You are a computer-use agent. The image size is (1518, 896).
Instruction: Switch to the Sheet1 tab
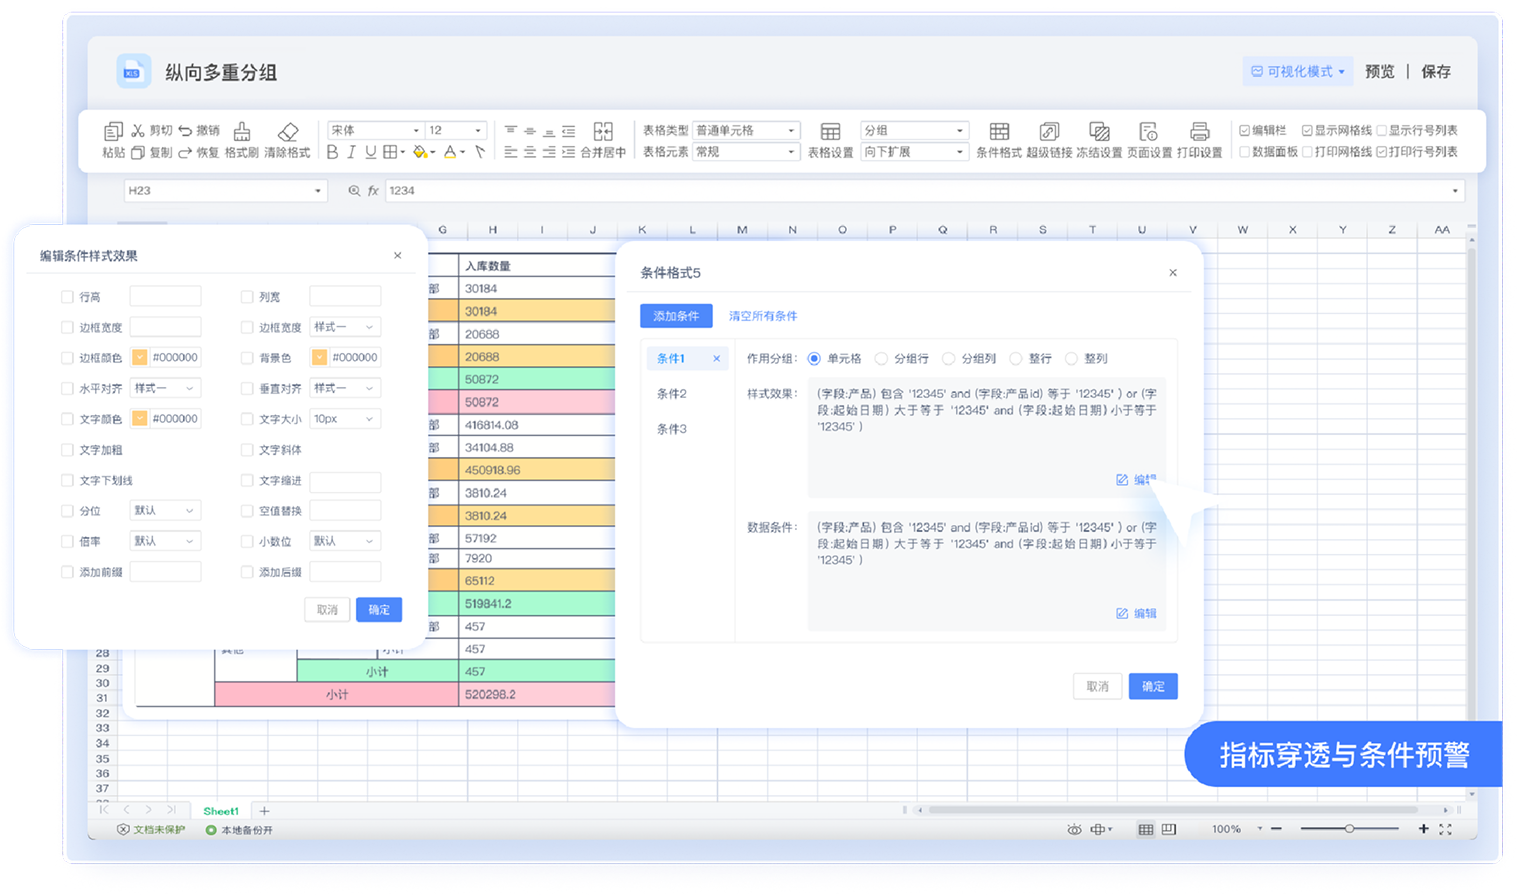coord(221,811)
